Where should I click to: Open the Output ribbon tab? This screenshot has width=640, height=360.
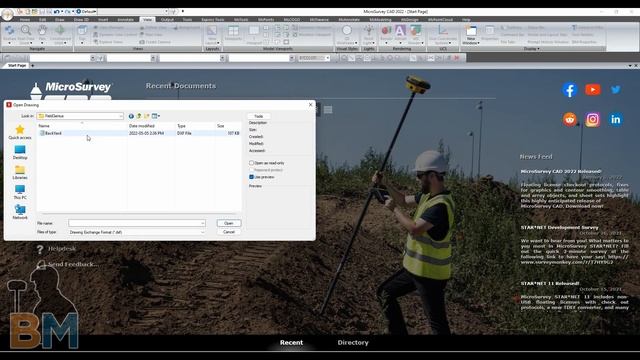coord(167,20)
